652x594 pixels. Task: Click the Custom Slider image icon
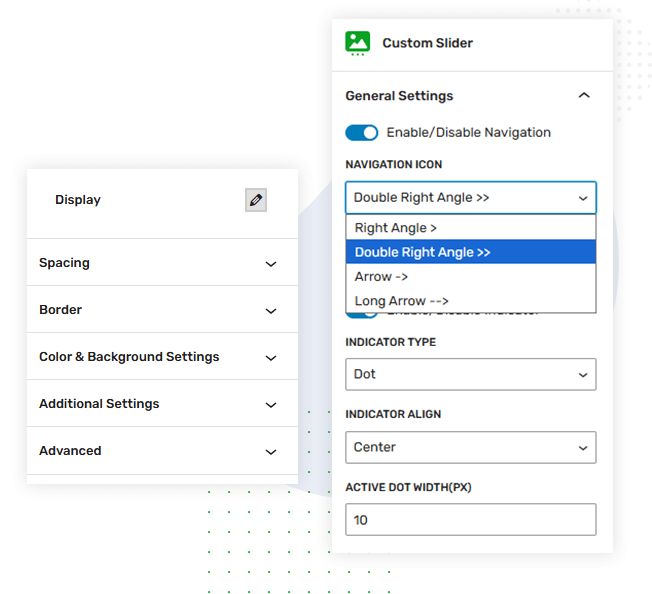(357, 42)
